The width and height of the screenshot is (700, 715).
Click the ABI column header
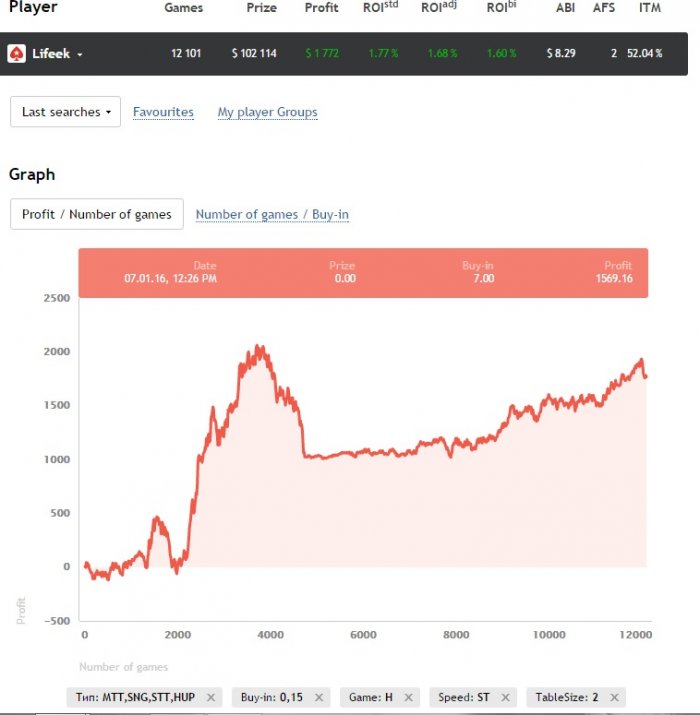pyautogui.click(x=565, y=8)
